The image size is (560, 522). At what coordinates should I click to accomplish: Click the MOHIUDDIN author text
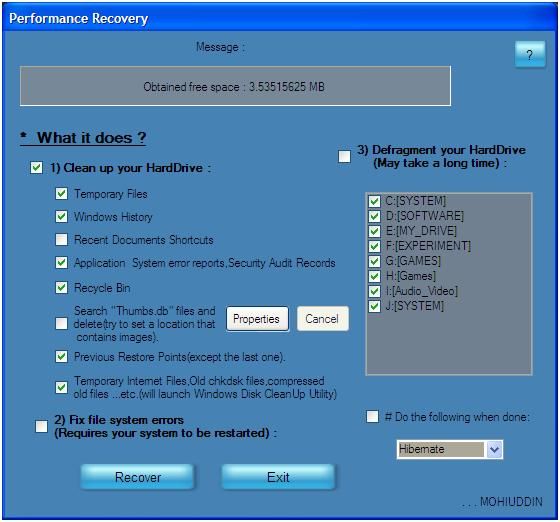coord(511,502)
